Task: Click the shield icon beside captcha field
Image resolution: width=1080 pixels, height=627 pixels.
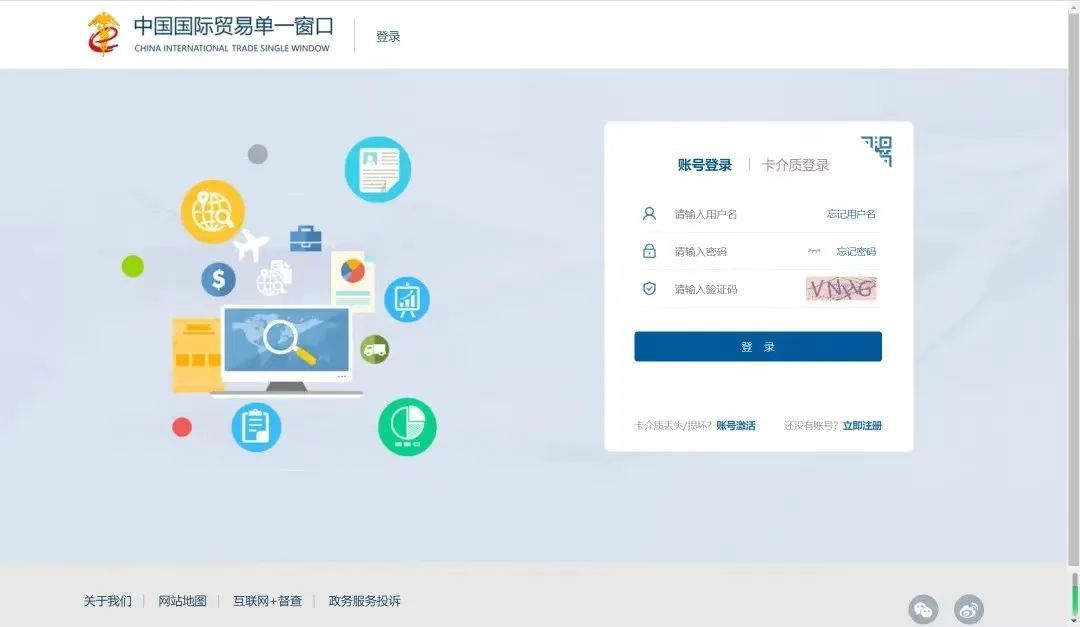Action: (649, 289)
